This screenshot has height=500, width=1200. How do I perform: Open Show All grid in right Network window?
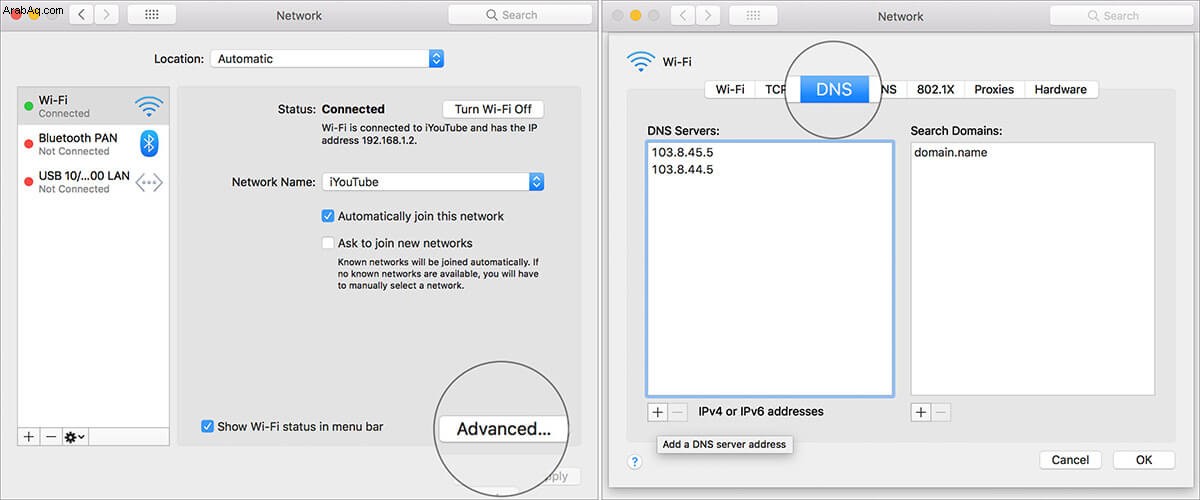[753, 15]
